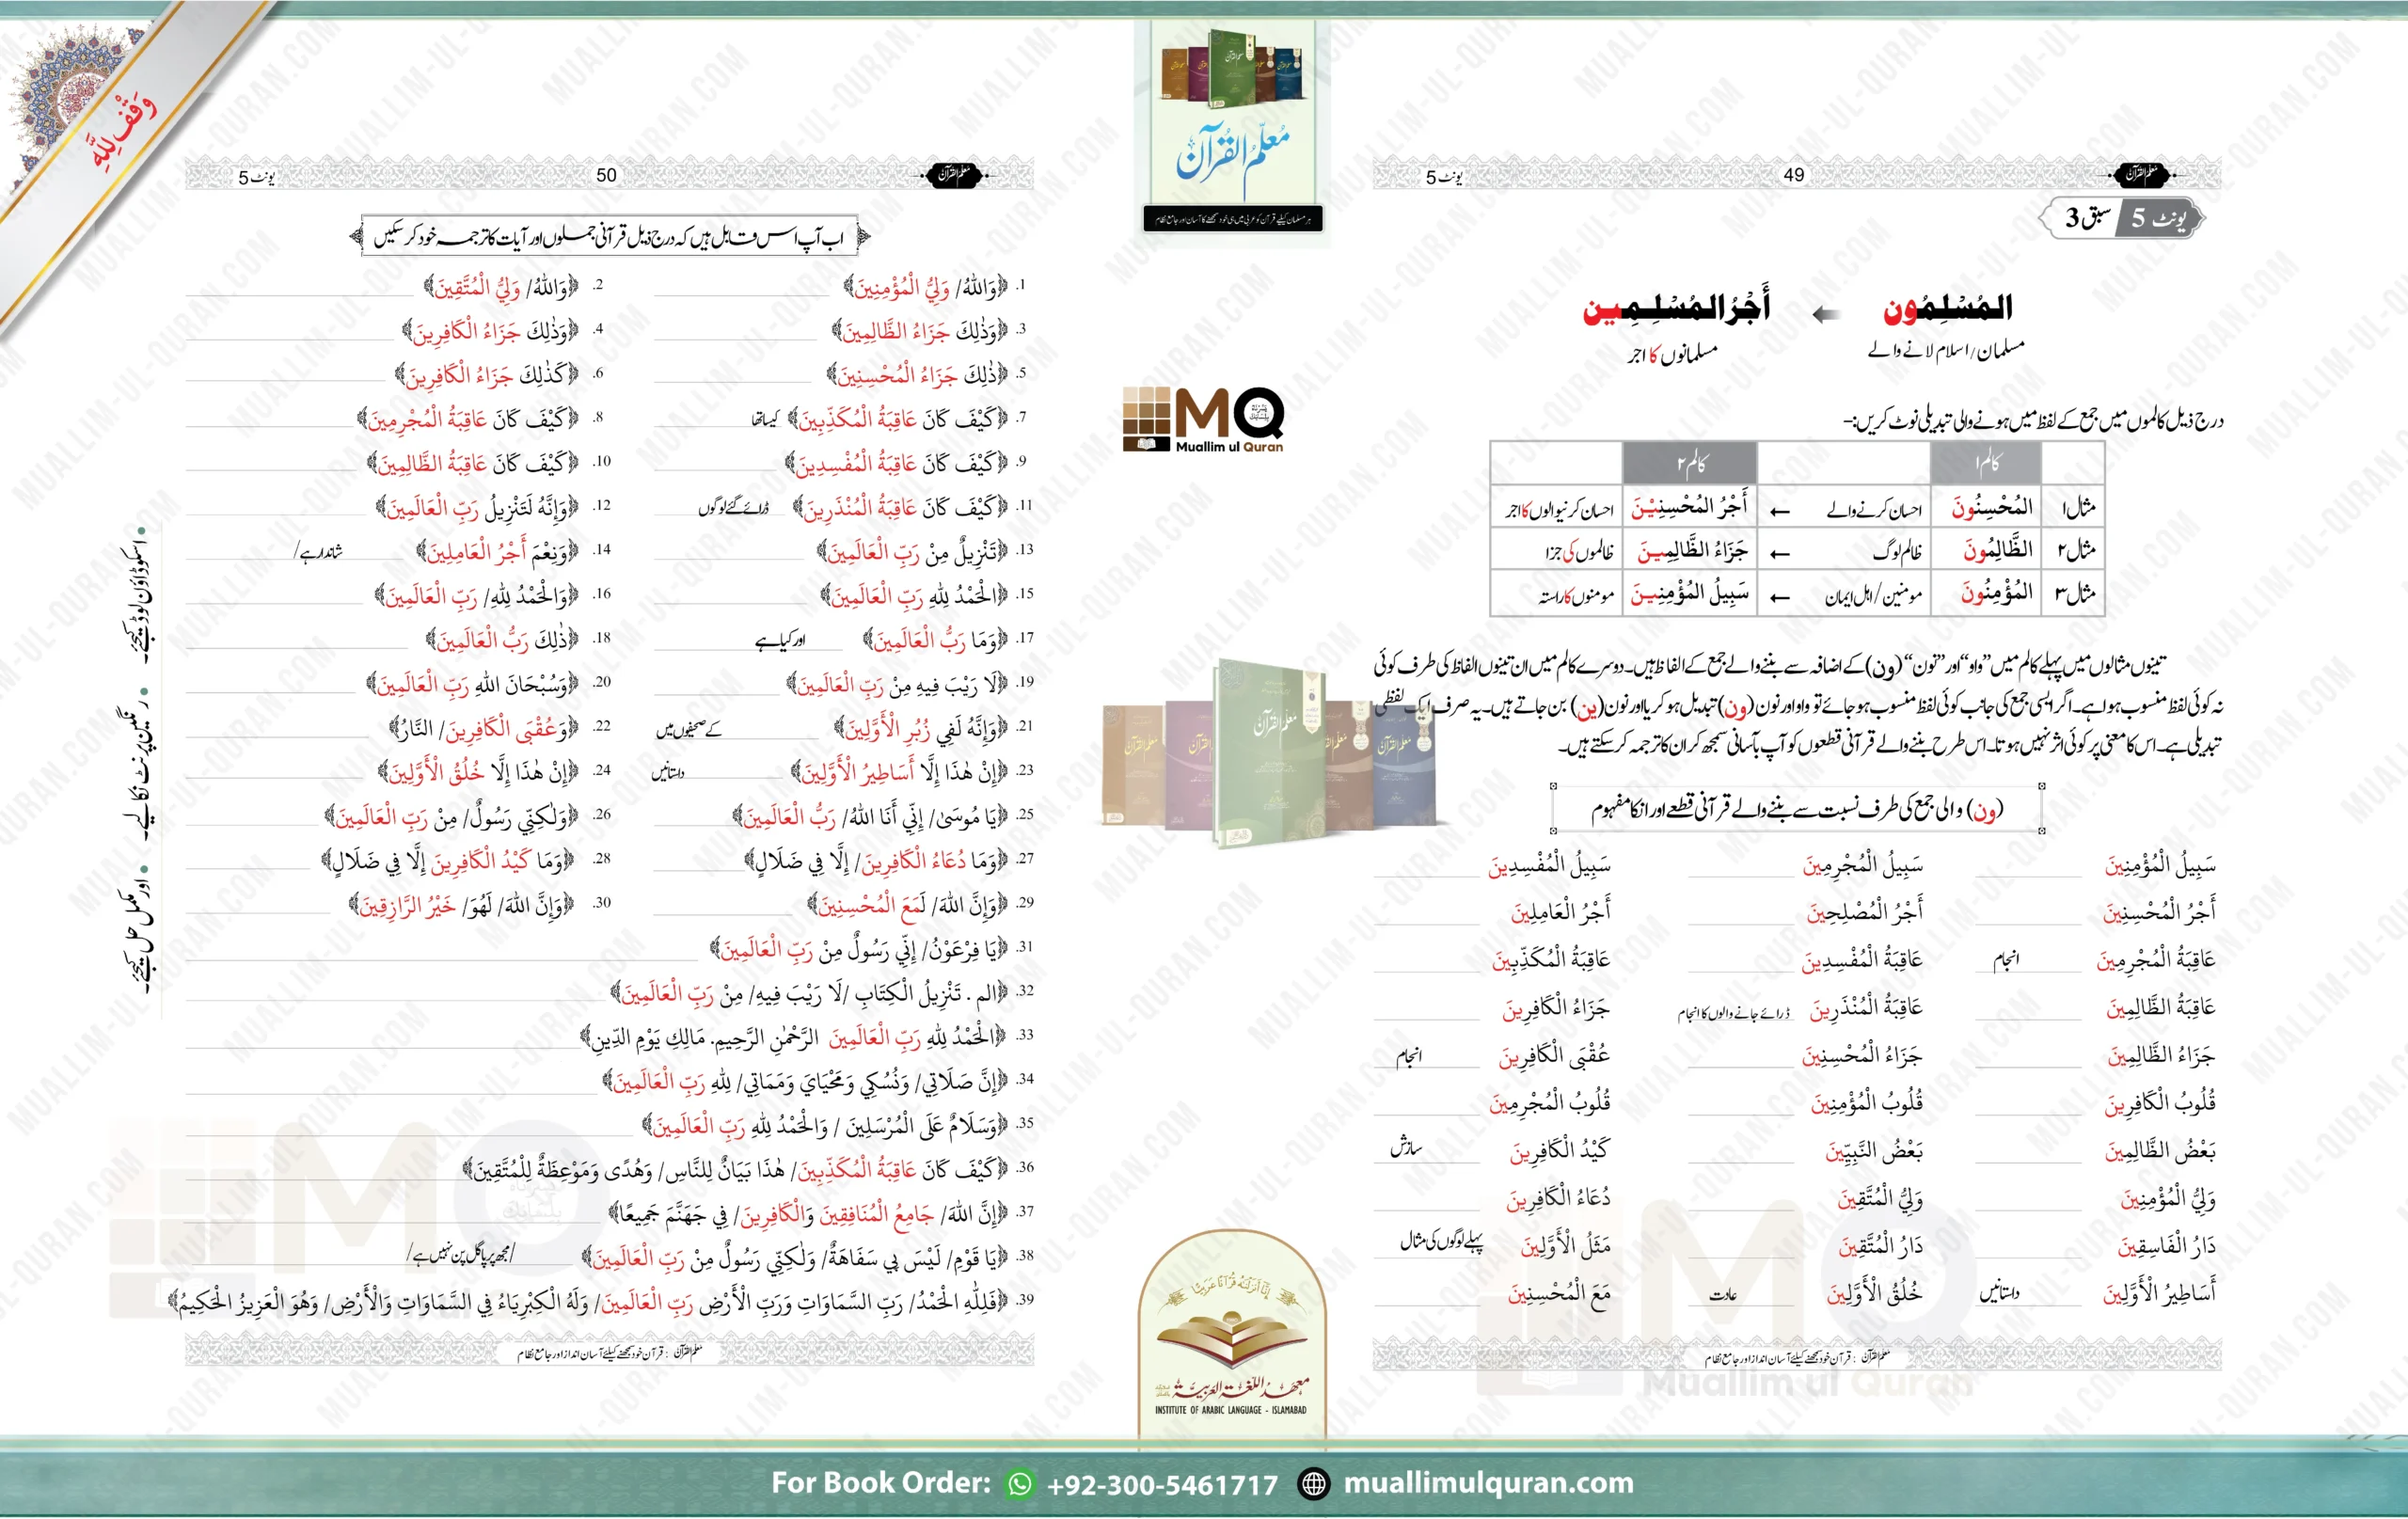Click the black header badge on page 49
This screenshot has width=2408, height=1519.
coord(2141,175)
